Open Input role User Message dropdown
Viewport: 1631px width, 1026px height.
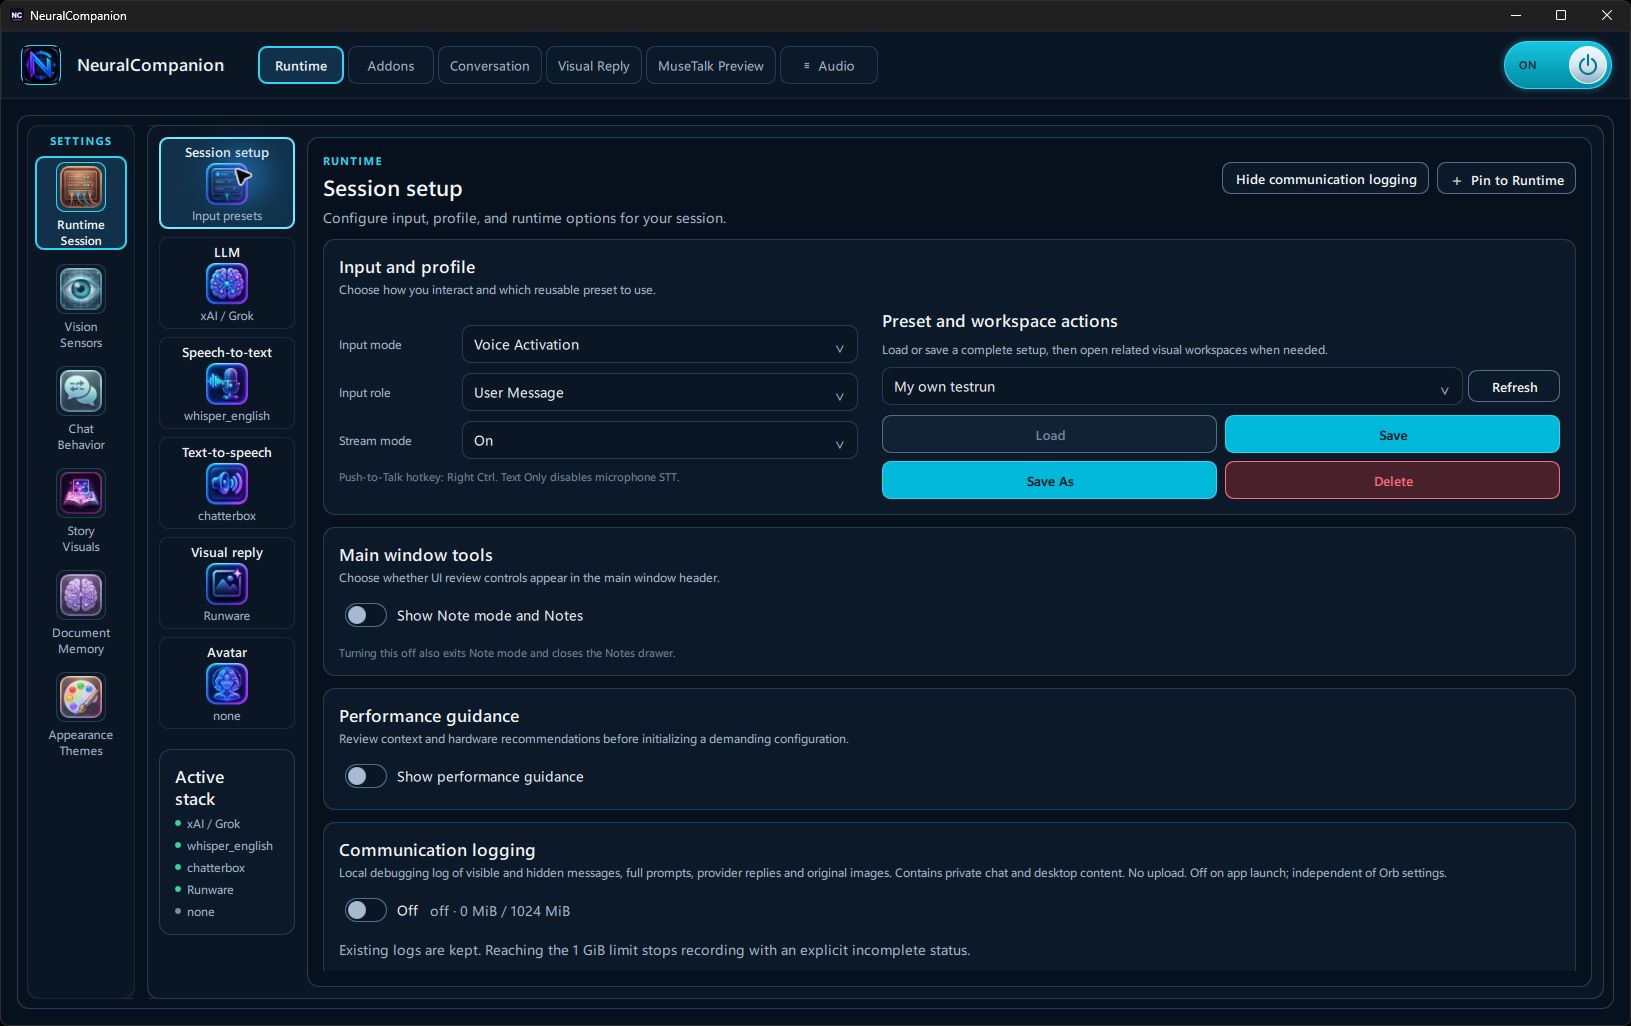pyautogui.click(x=660, y=393)
